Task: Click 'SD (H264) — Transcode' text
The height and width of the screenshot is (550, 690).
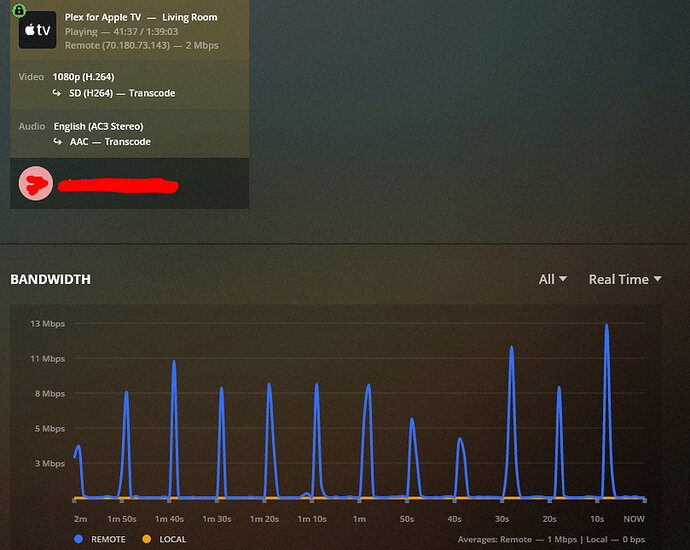Action: 122,93
